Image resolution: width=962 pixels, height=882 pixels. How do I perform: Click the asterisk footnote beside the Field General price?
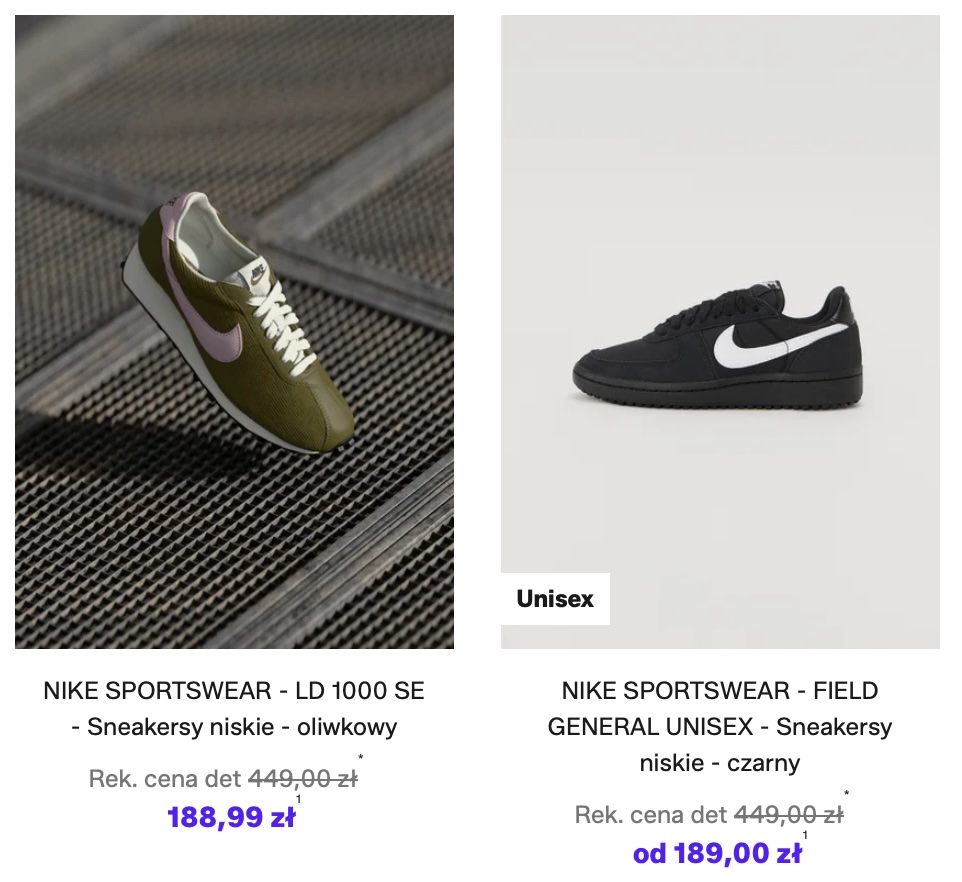(847, 796)
